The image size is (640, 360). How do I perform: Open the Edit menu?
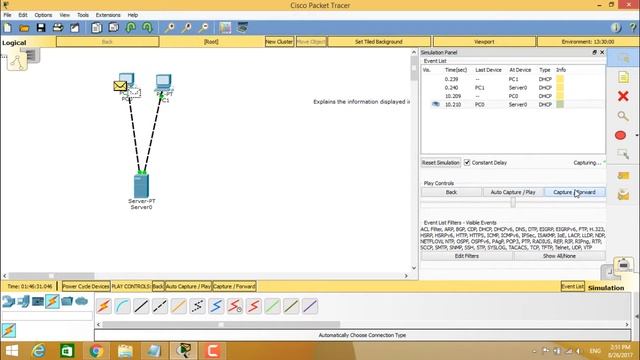[23, 15]
